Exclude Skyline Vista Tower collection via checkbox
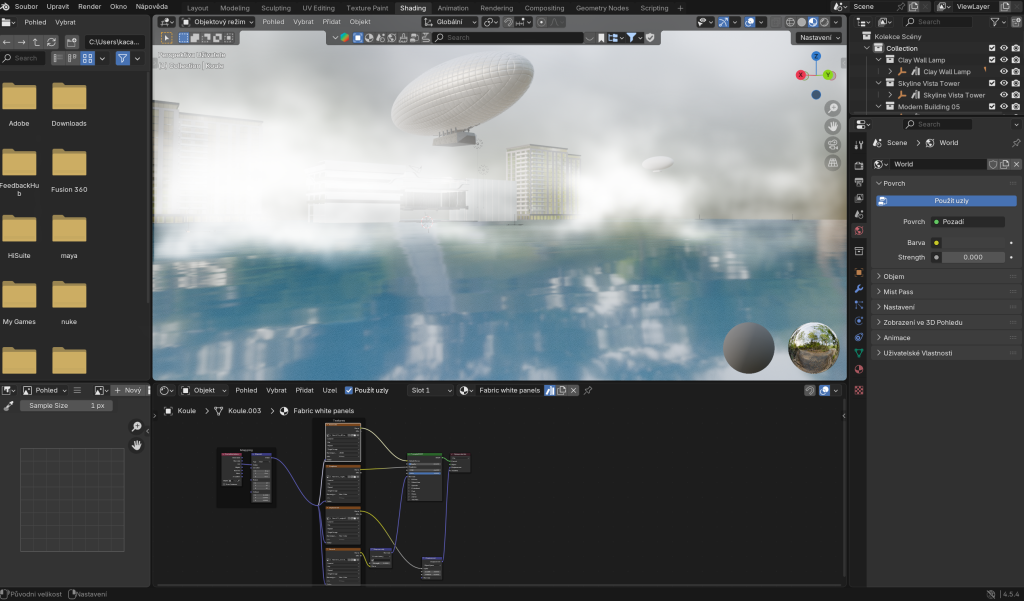The width and height of the screenshot is (1024, 601). (x=991, y=83)
